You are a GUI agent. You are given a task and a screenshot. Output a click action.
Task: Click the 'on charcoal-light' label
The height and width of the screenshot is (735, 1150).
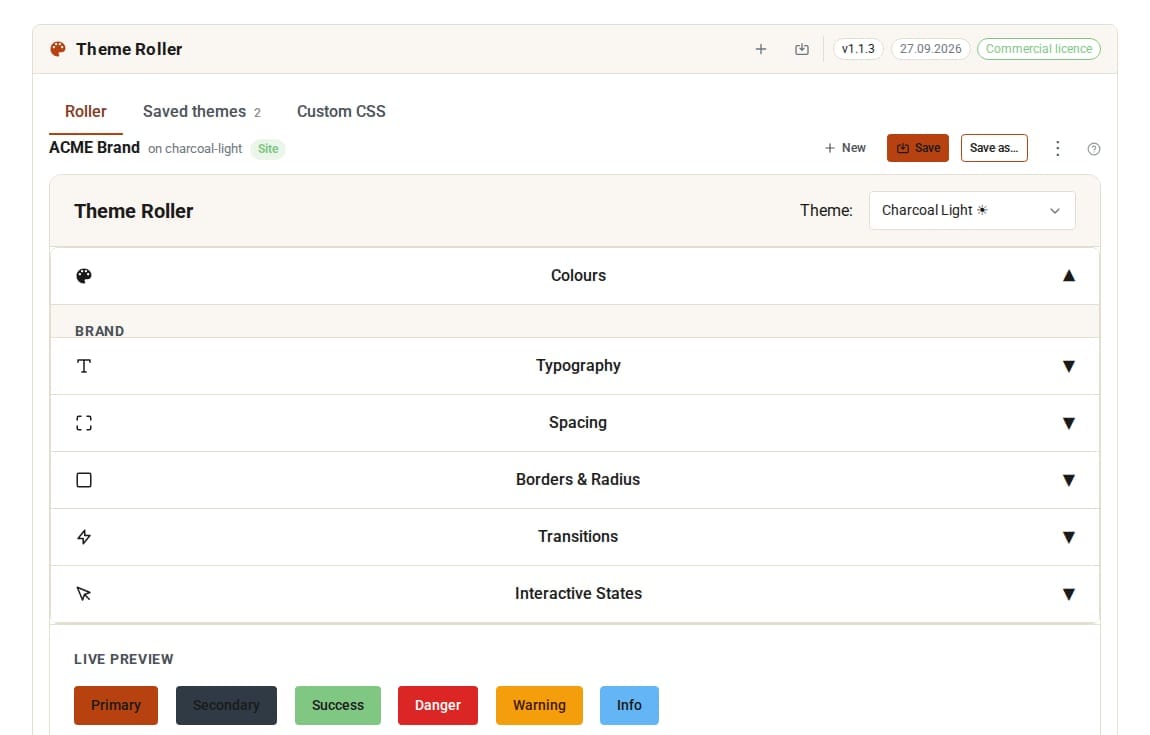pos(195,149)
